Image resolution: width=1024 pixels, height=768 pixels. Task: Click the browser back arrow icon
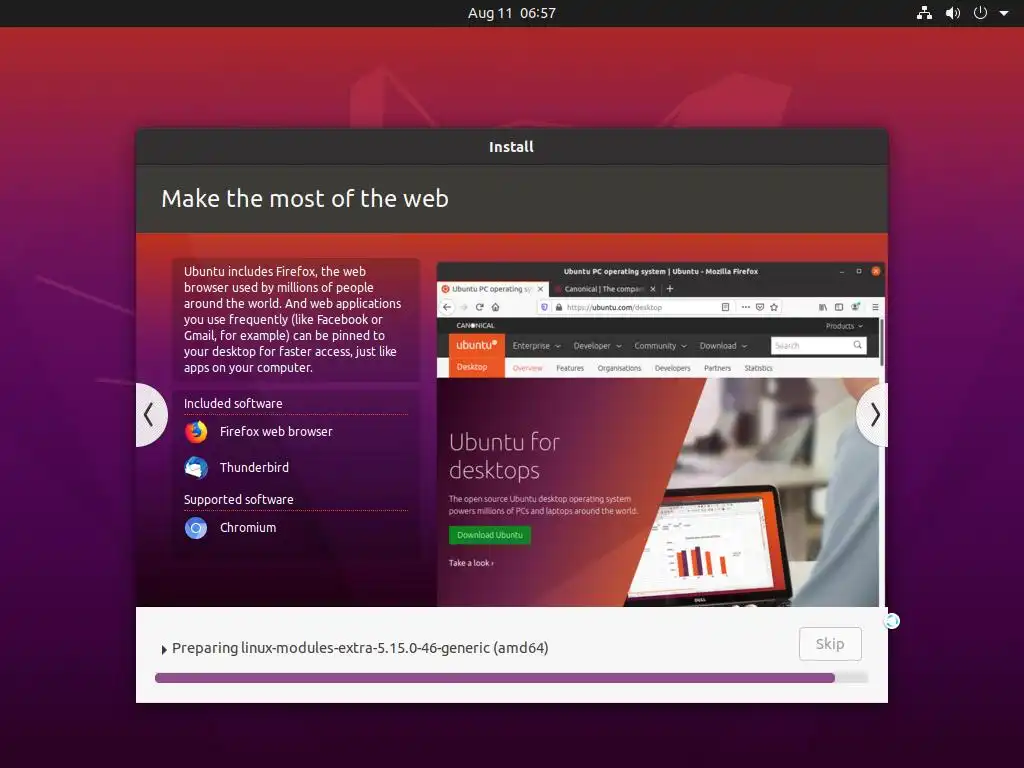click(x=447, y=307)
